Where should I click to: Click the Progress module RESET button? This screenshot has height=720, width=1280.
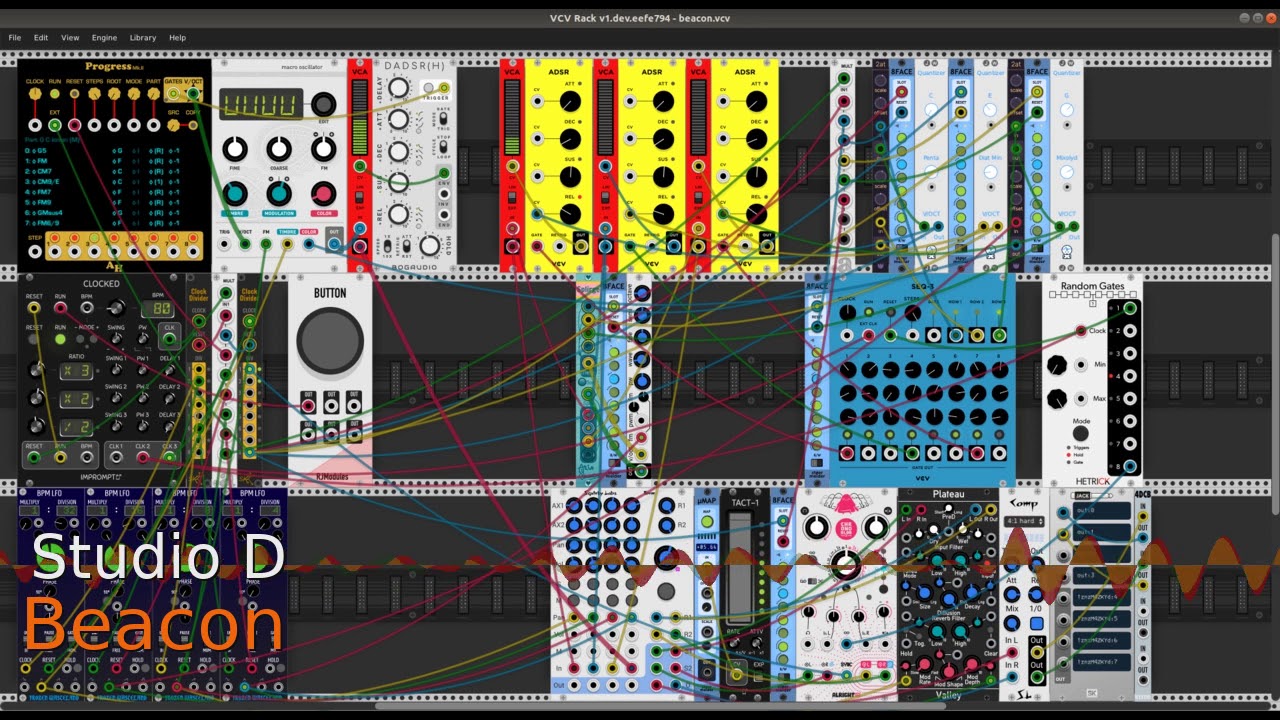74,93
